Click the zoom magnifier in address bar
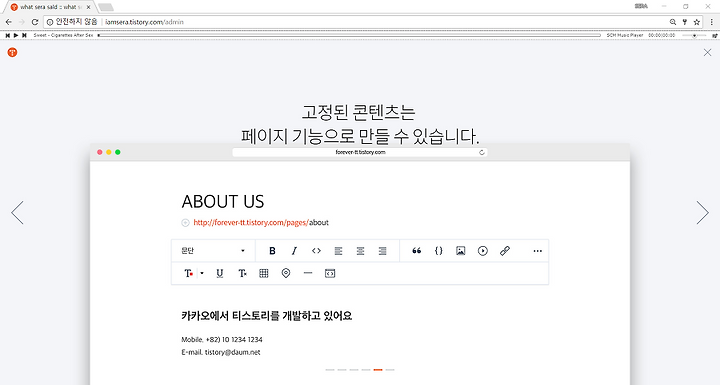This screenshot has width=720, height=385. [x=673, y=22]
